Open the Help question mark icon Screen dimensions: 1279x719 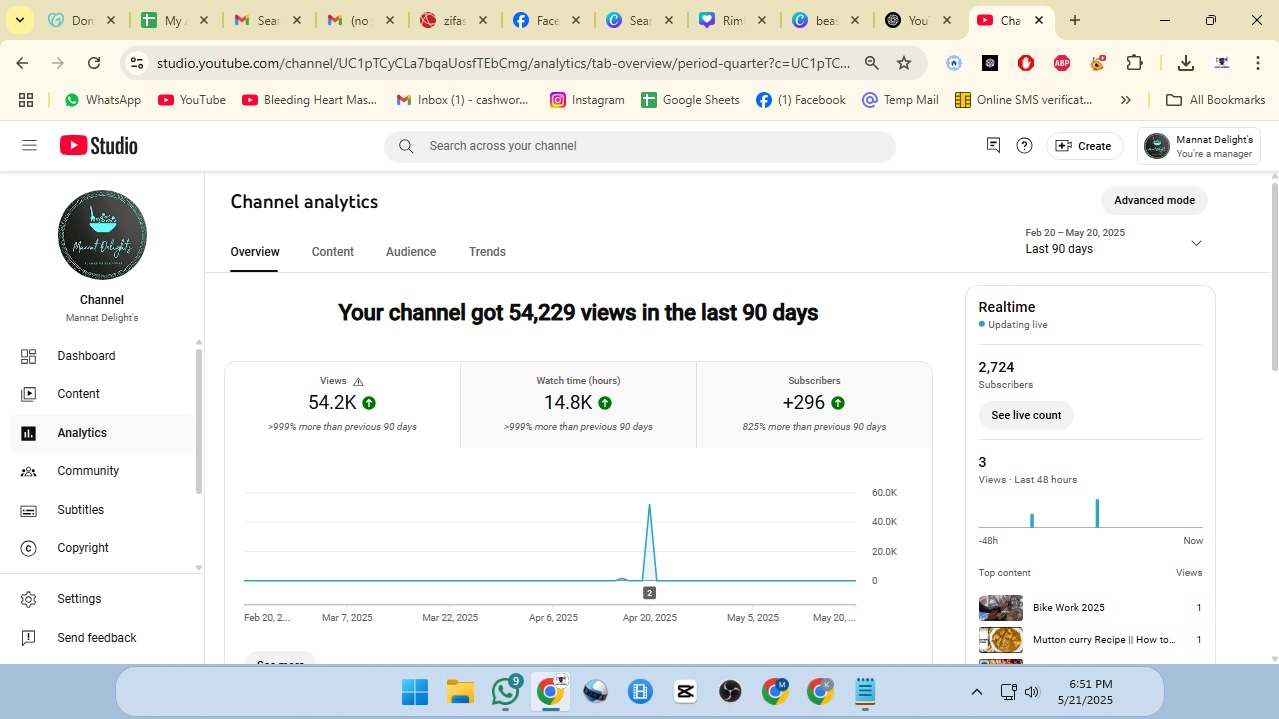tap(1024, 146)
